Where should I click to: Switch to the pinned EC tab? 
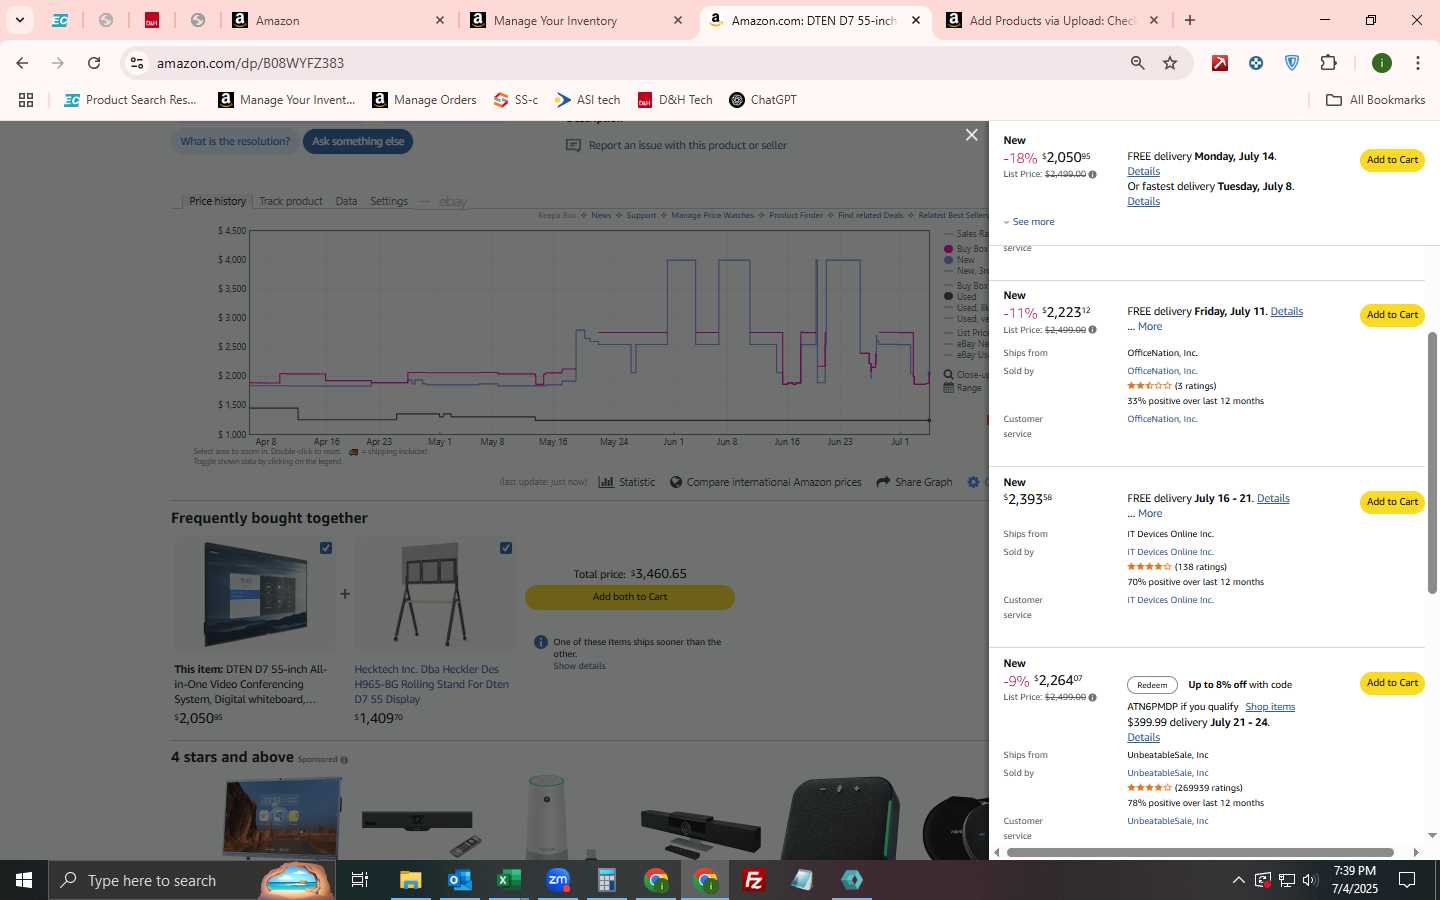coord(60,20)
